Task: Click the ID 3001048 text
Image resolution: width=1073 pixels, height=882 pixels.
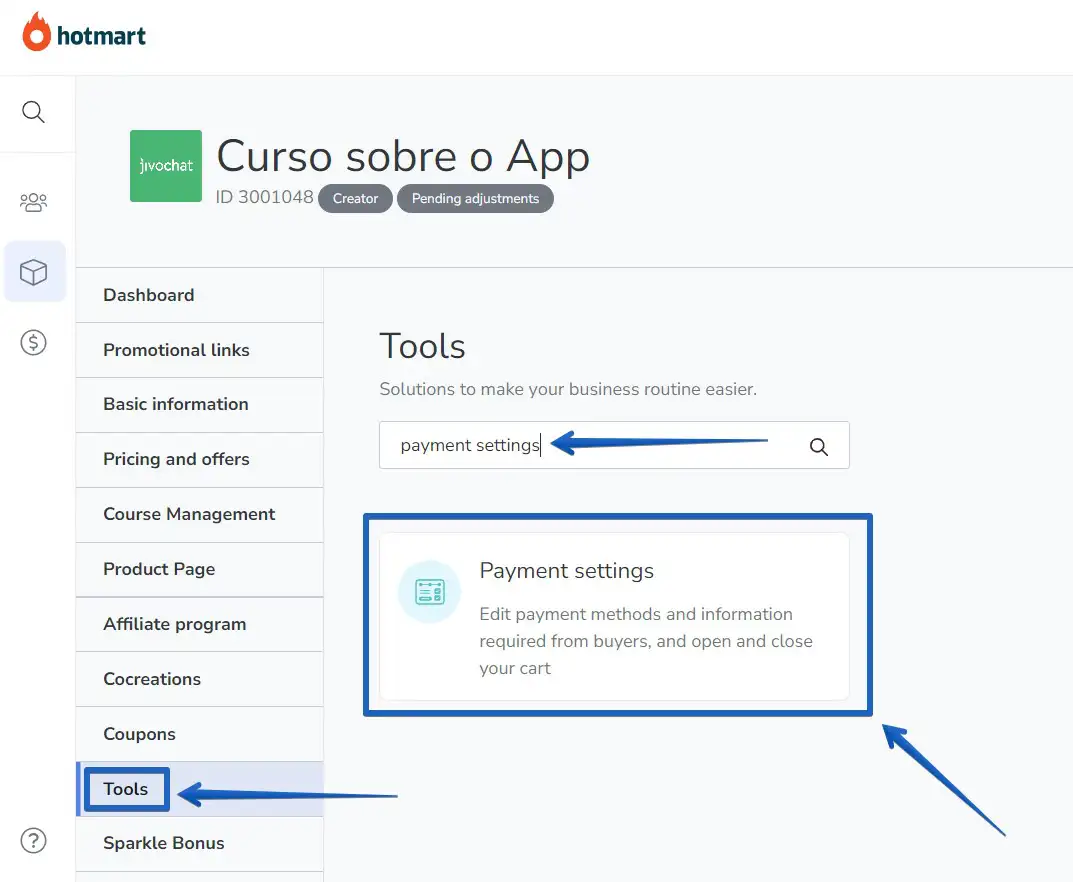Action: point(264,197)
